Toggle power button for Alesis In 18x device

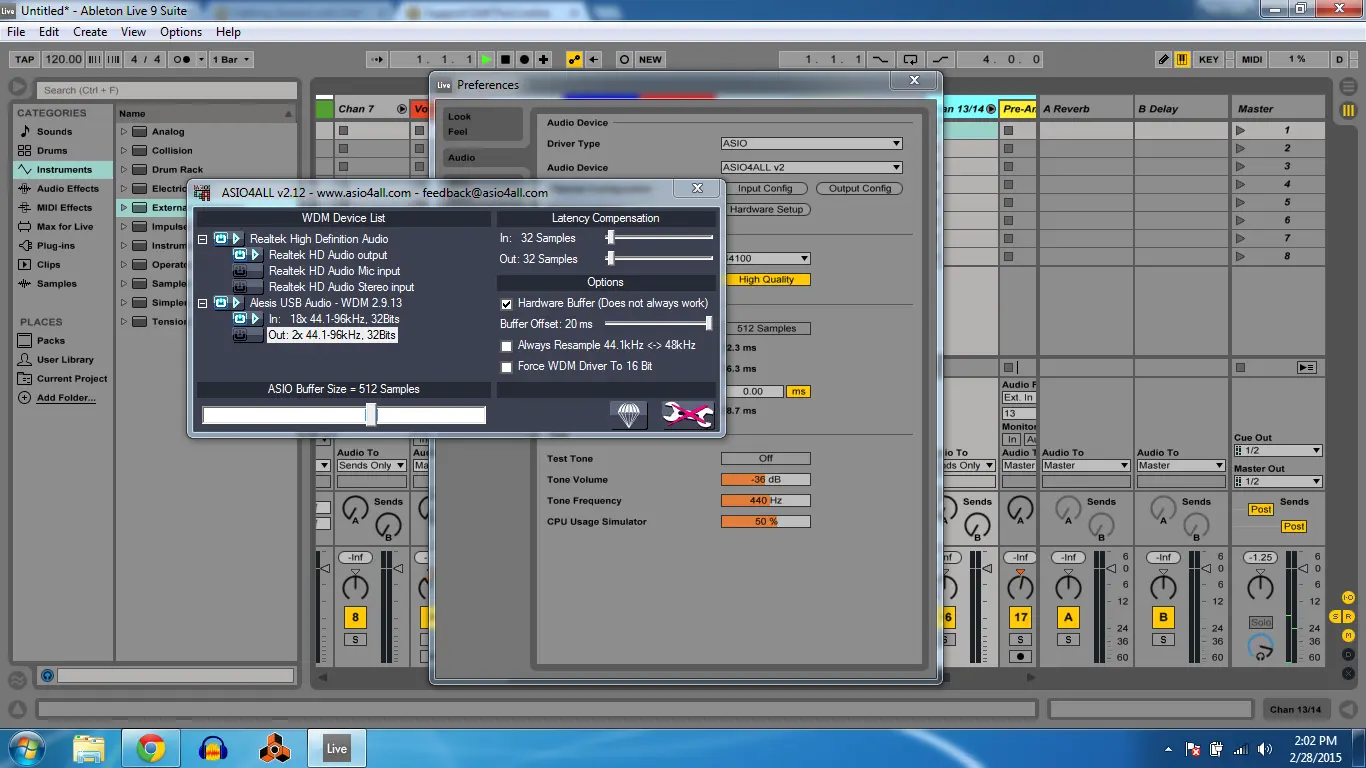240,318
